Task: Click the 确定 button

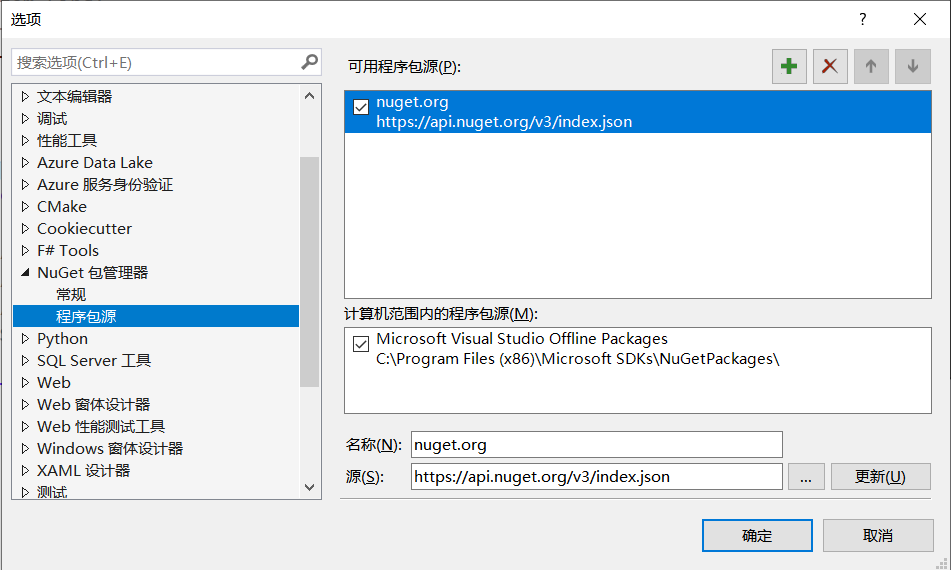Action: (x=757, y=535)
